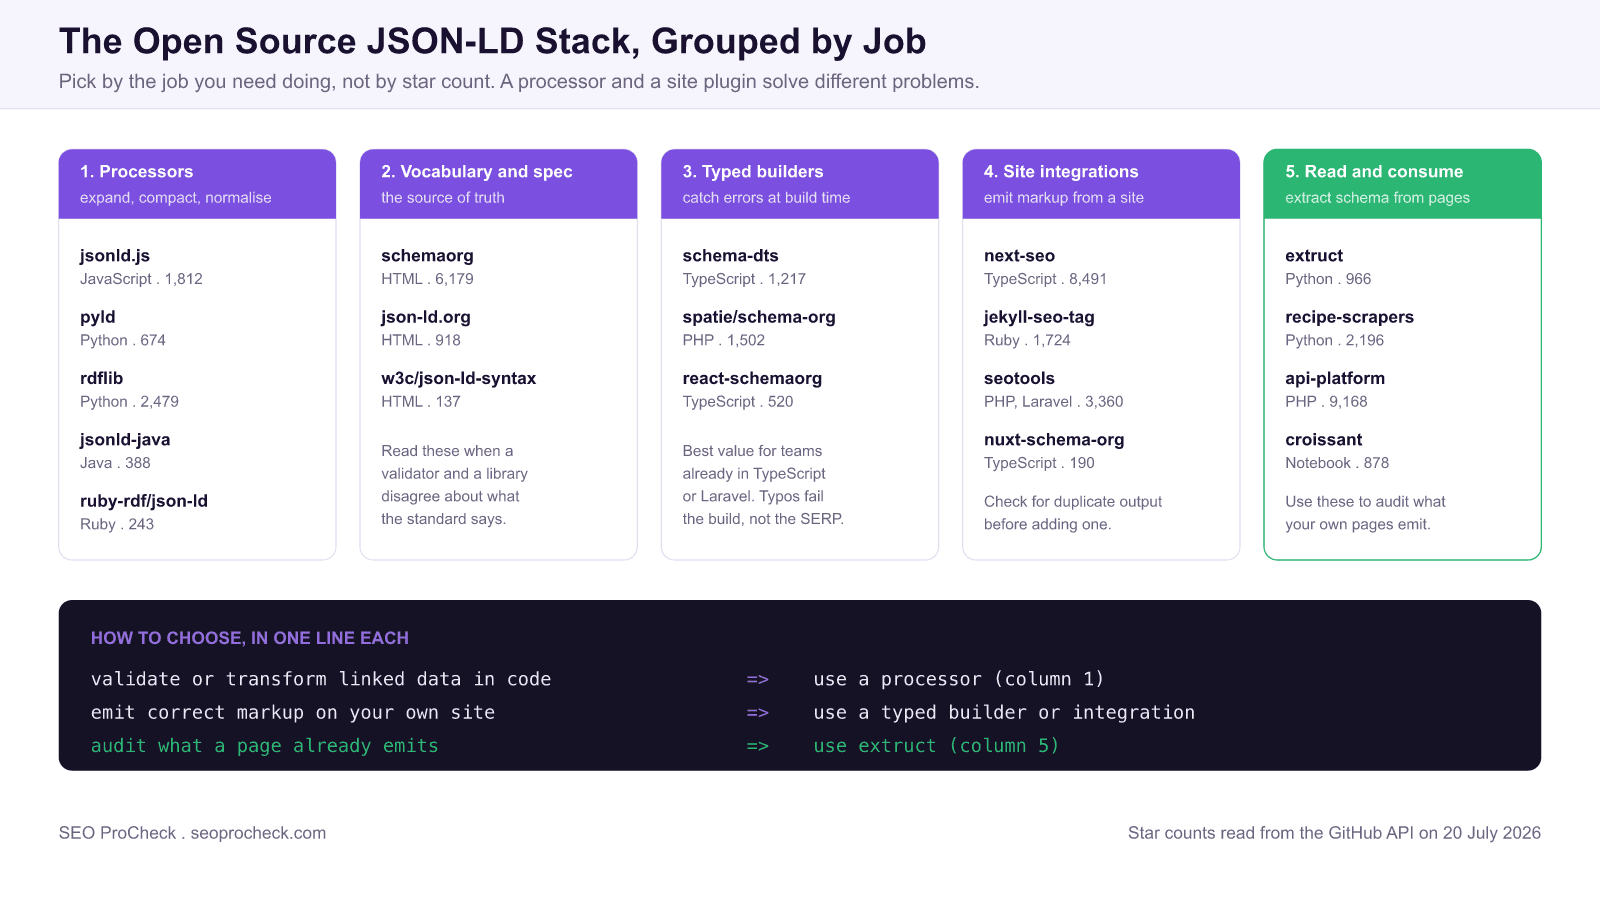This screenshot has height=900, width=1600.
Task: Click 'HTML . 137' star count
Action: [421, 402]
